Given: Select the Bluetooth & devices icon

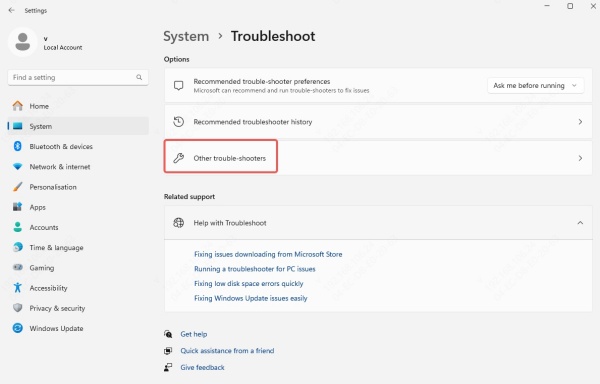Looking at the screenshot, I should point(18,146).
